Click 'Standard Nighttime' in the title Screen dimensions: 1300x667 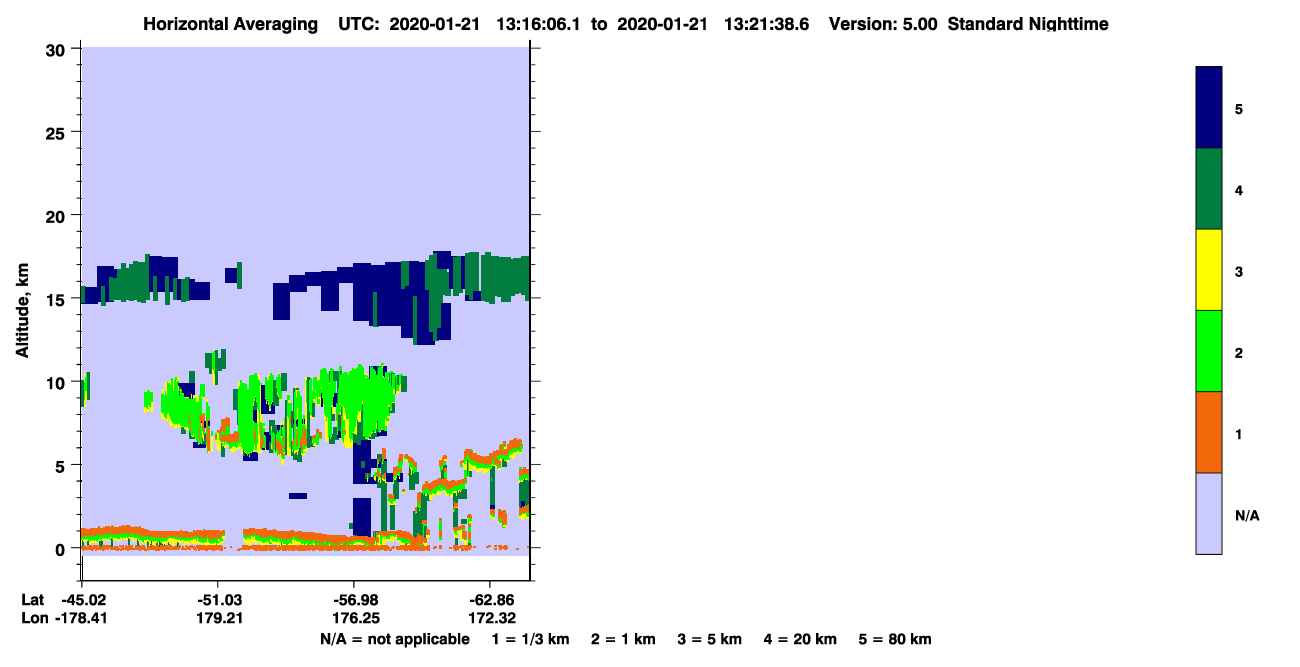coord(1028,24)
